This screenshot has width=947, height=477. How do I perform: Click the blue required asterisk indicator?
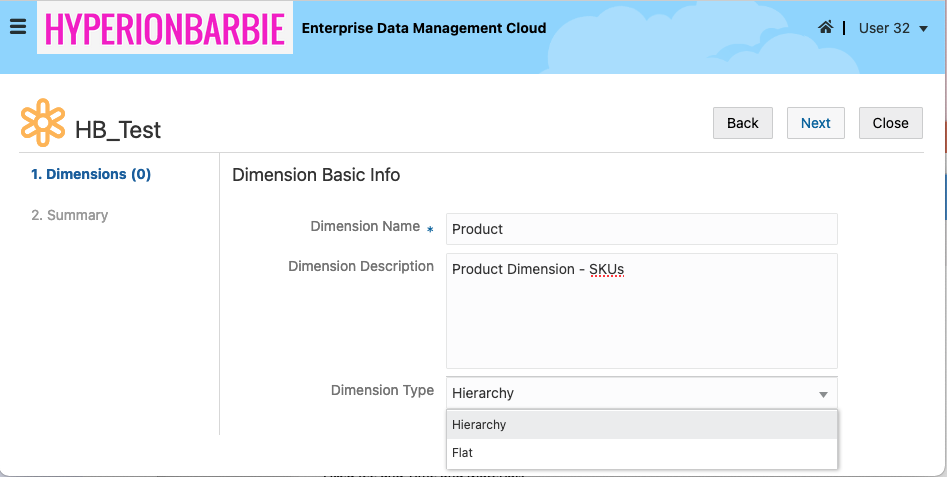430,230
